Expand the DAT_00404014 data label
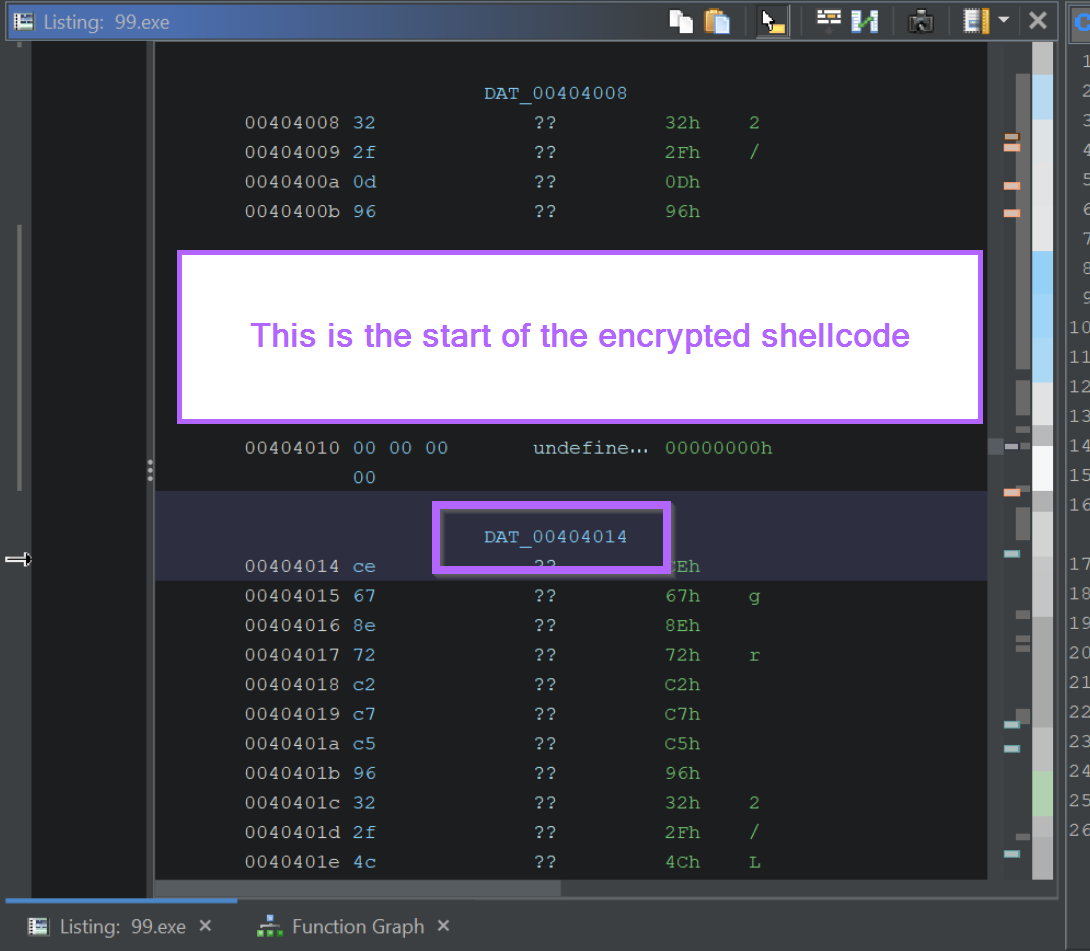The image size is (1090, 951). coord(552,536)
